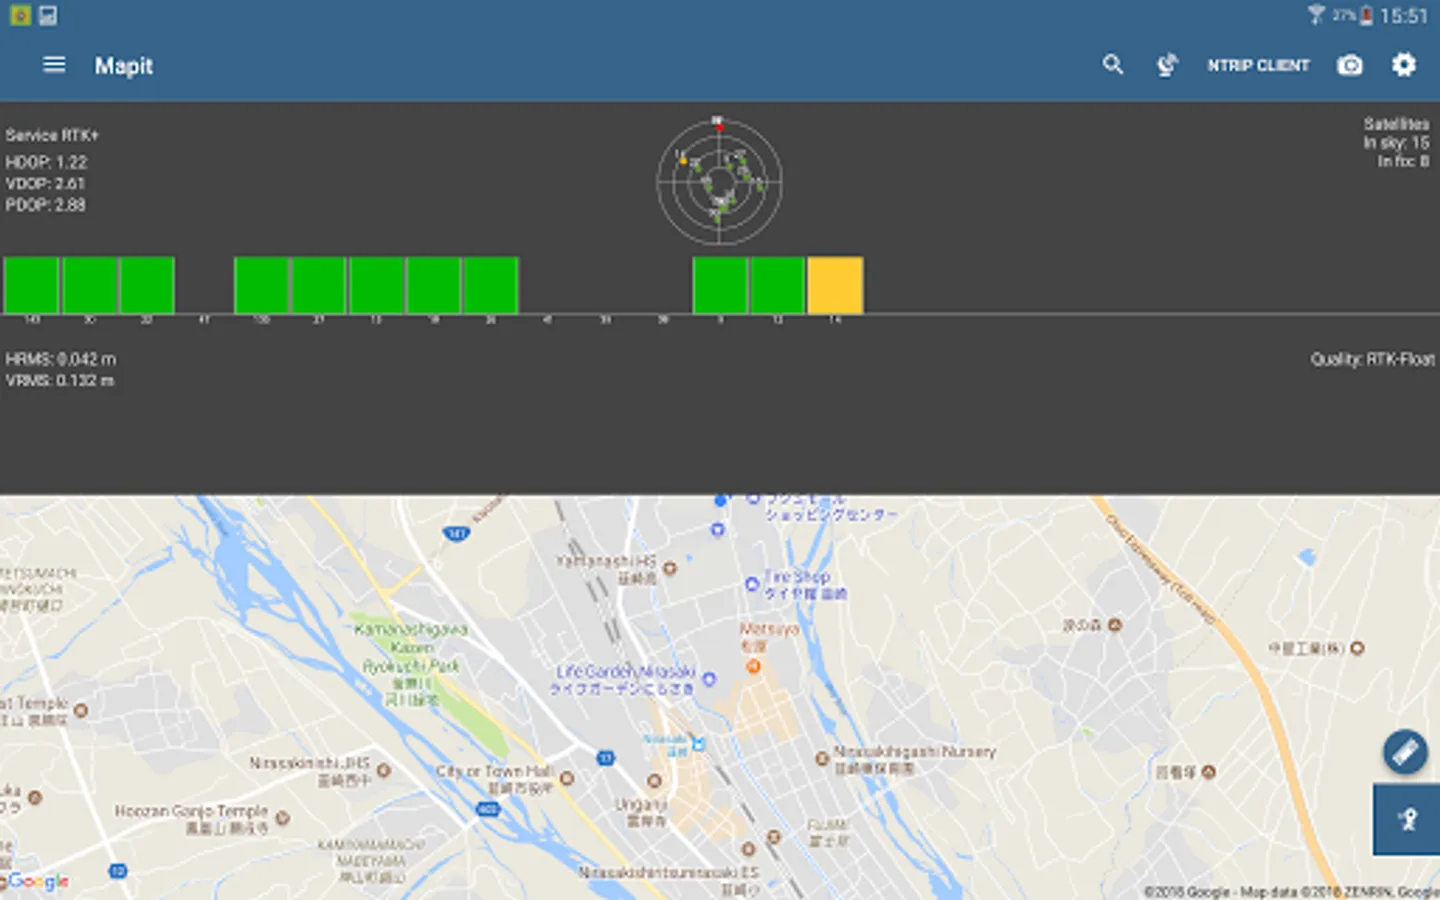Select the HDOP: 1.22 value
The height and width of the screenshot is (900, 1440).
(46, 162)
